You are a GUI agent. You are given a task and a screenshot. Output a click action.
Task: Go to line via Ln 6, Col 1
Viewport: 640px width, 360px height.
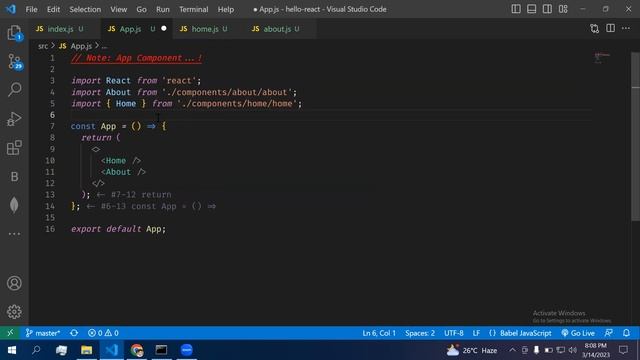coord(379,333)
